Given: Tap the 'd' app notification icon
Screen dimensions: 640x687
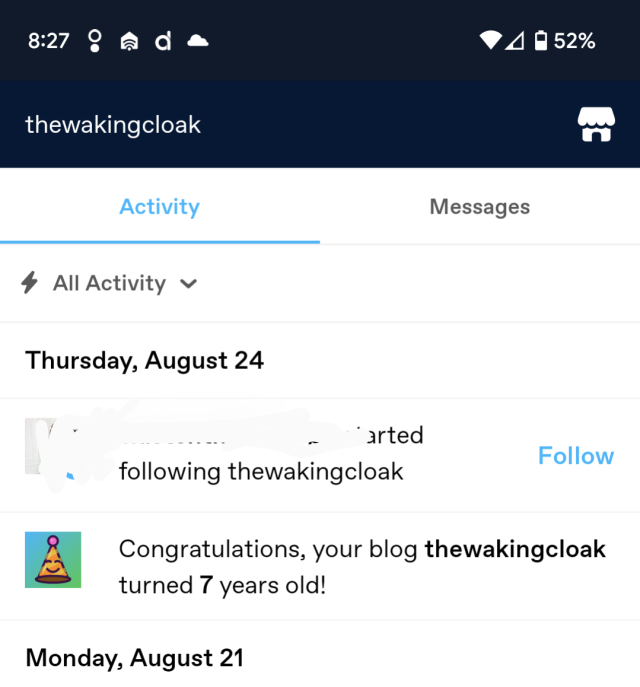Looking at the screenshot, I should pos(163,41).
